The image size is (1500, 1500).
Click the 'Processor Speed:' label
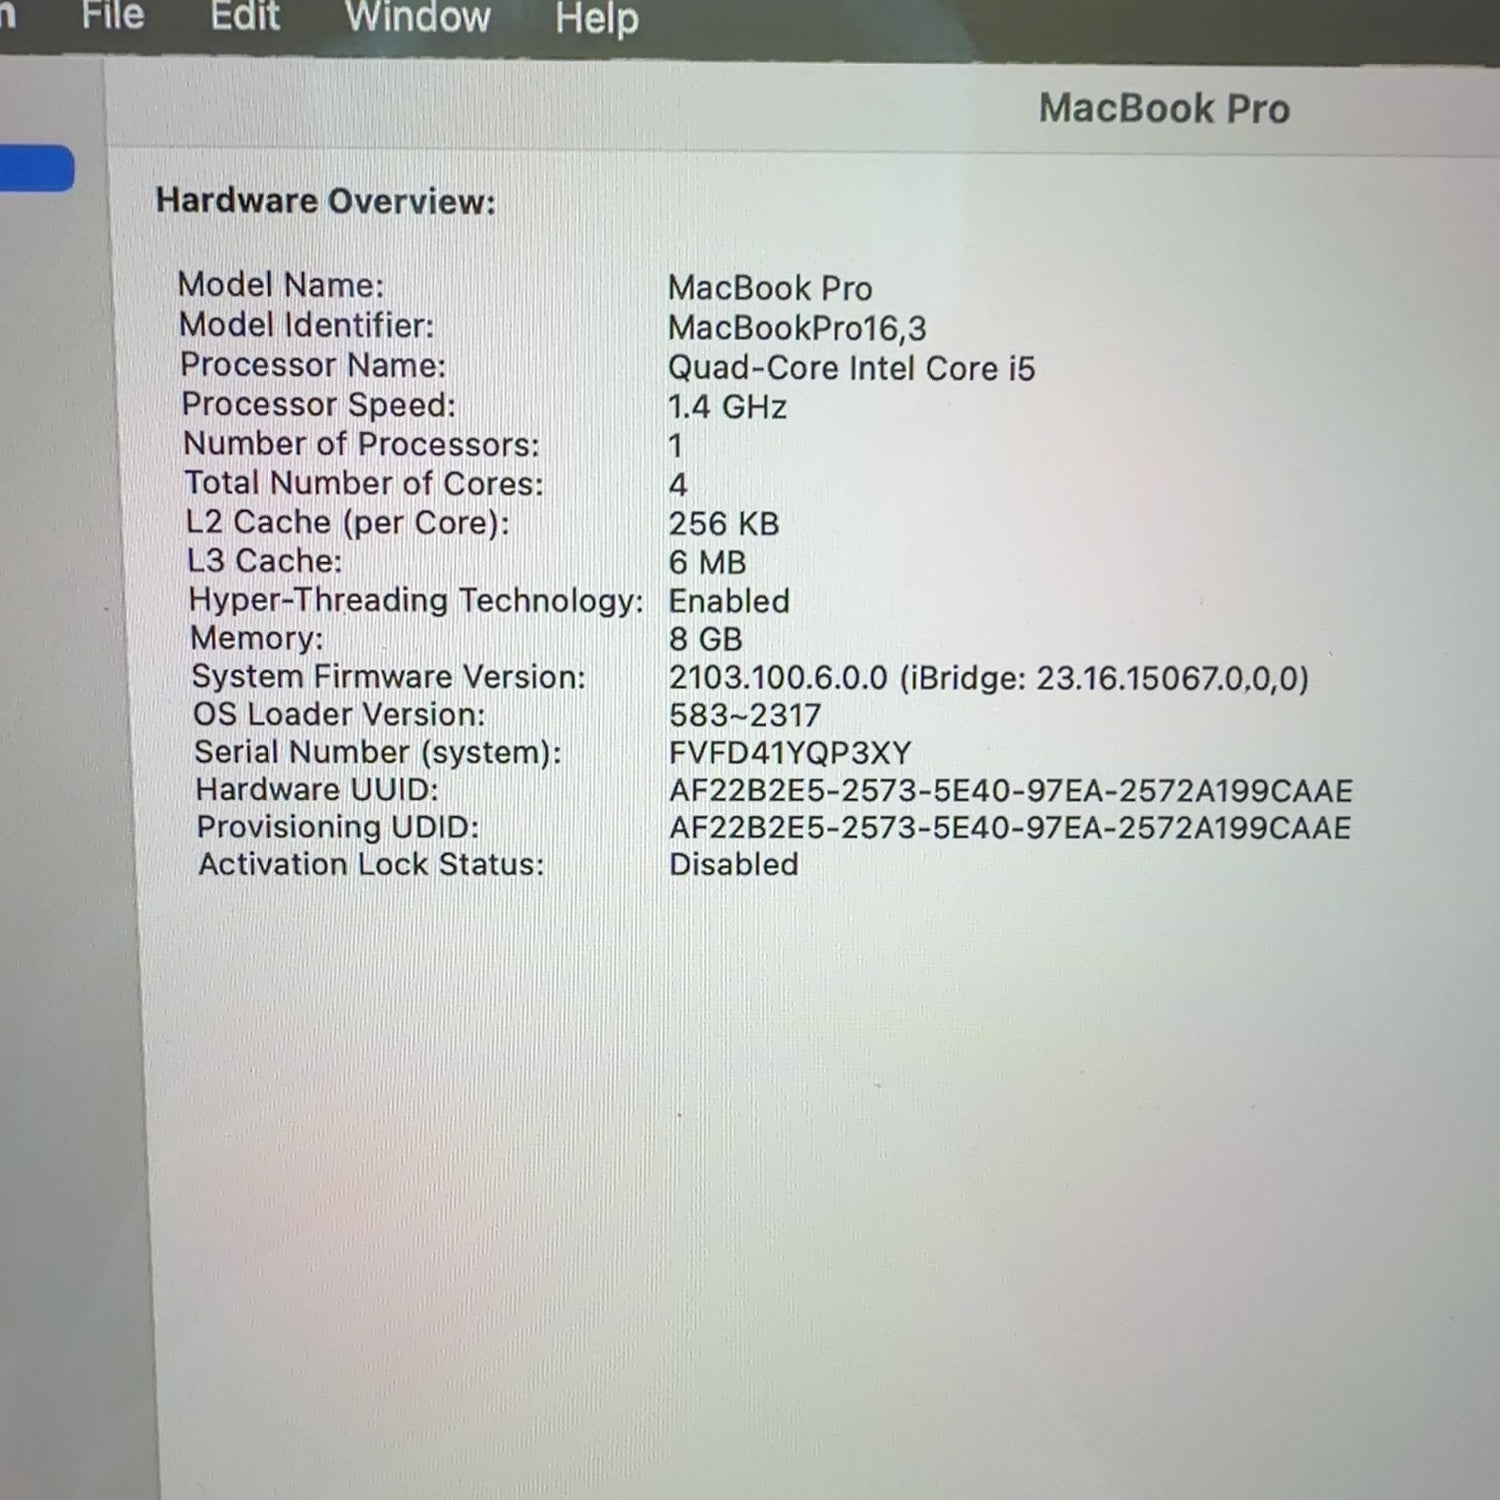tap(319, 405)
